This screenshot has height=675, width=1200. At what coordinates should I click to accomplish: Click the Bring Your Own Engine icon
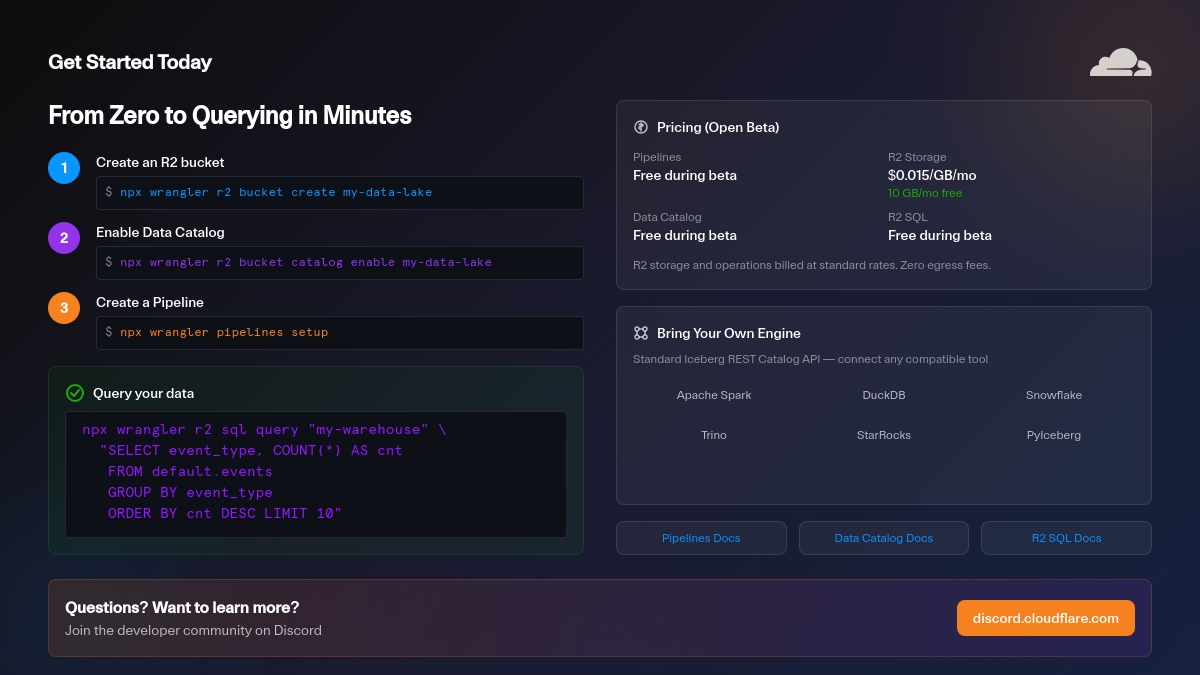click(x=641, y=333)
